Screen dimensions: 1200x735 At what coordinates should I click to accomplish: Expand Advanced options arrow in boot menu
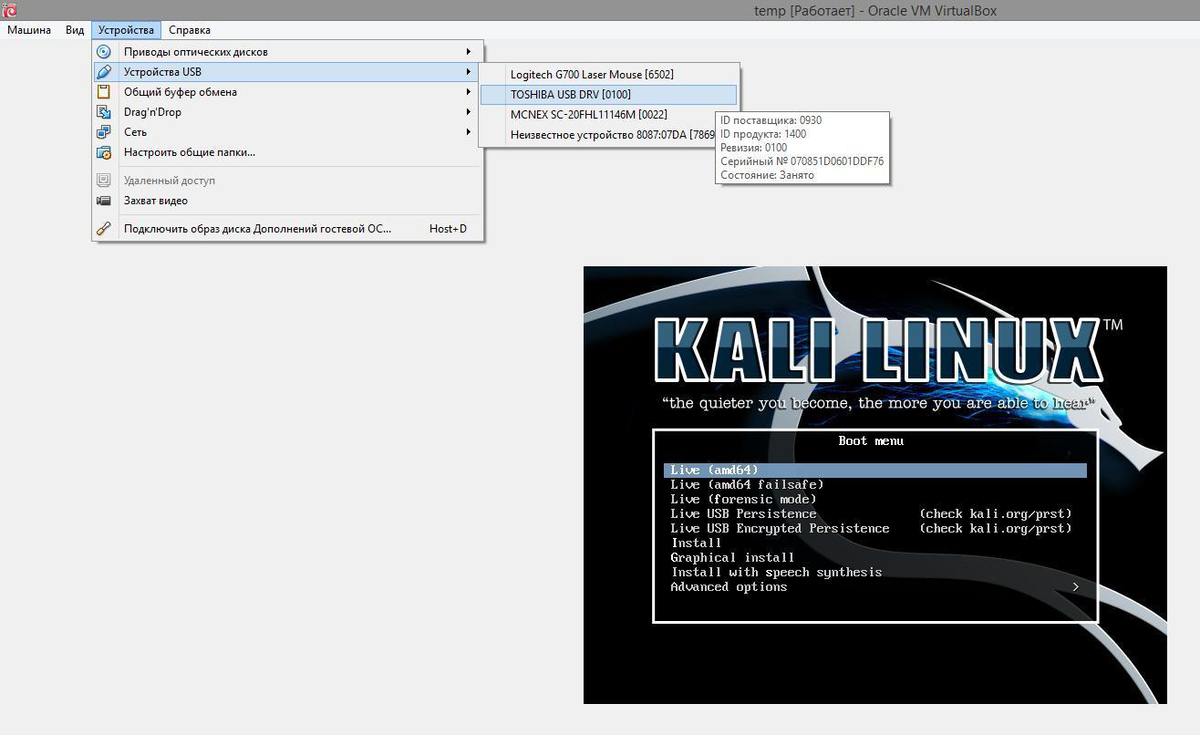[1076, 587]
